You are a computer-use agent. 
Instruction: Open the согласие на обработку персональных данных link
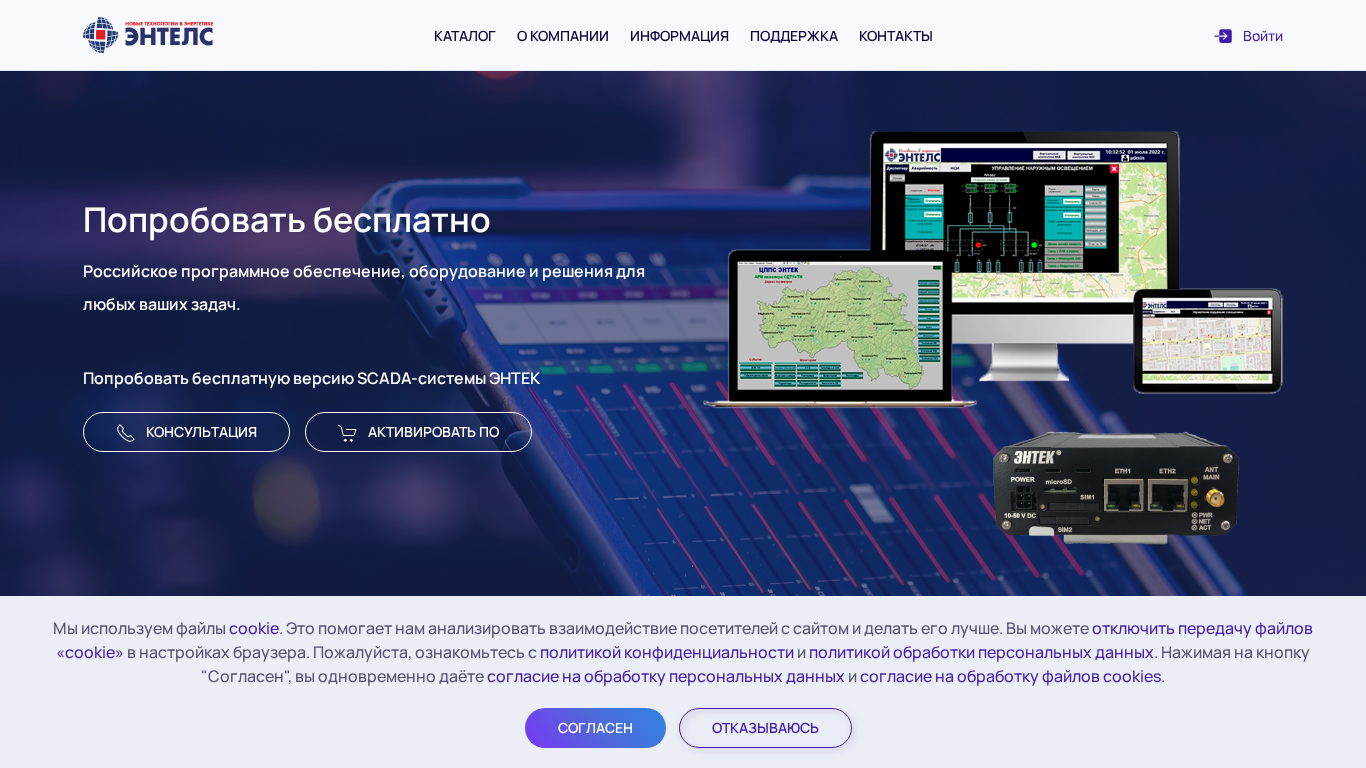(x=666, y=676)
